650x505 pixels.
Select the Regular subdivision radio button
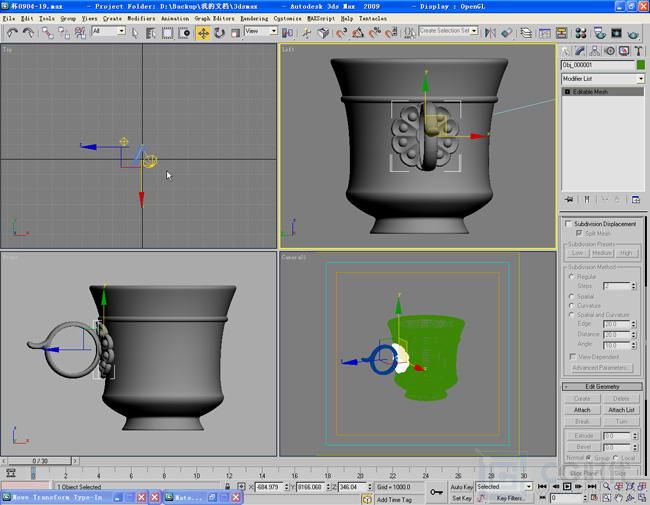pyautogui.click(x=571, y=277)
